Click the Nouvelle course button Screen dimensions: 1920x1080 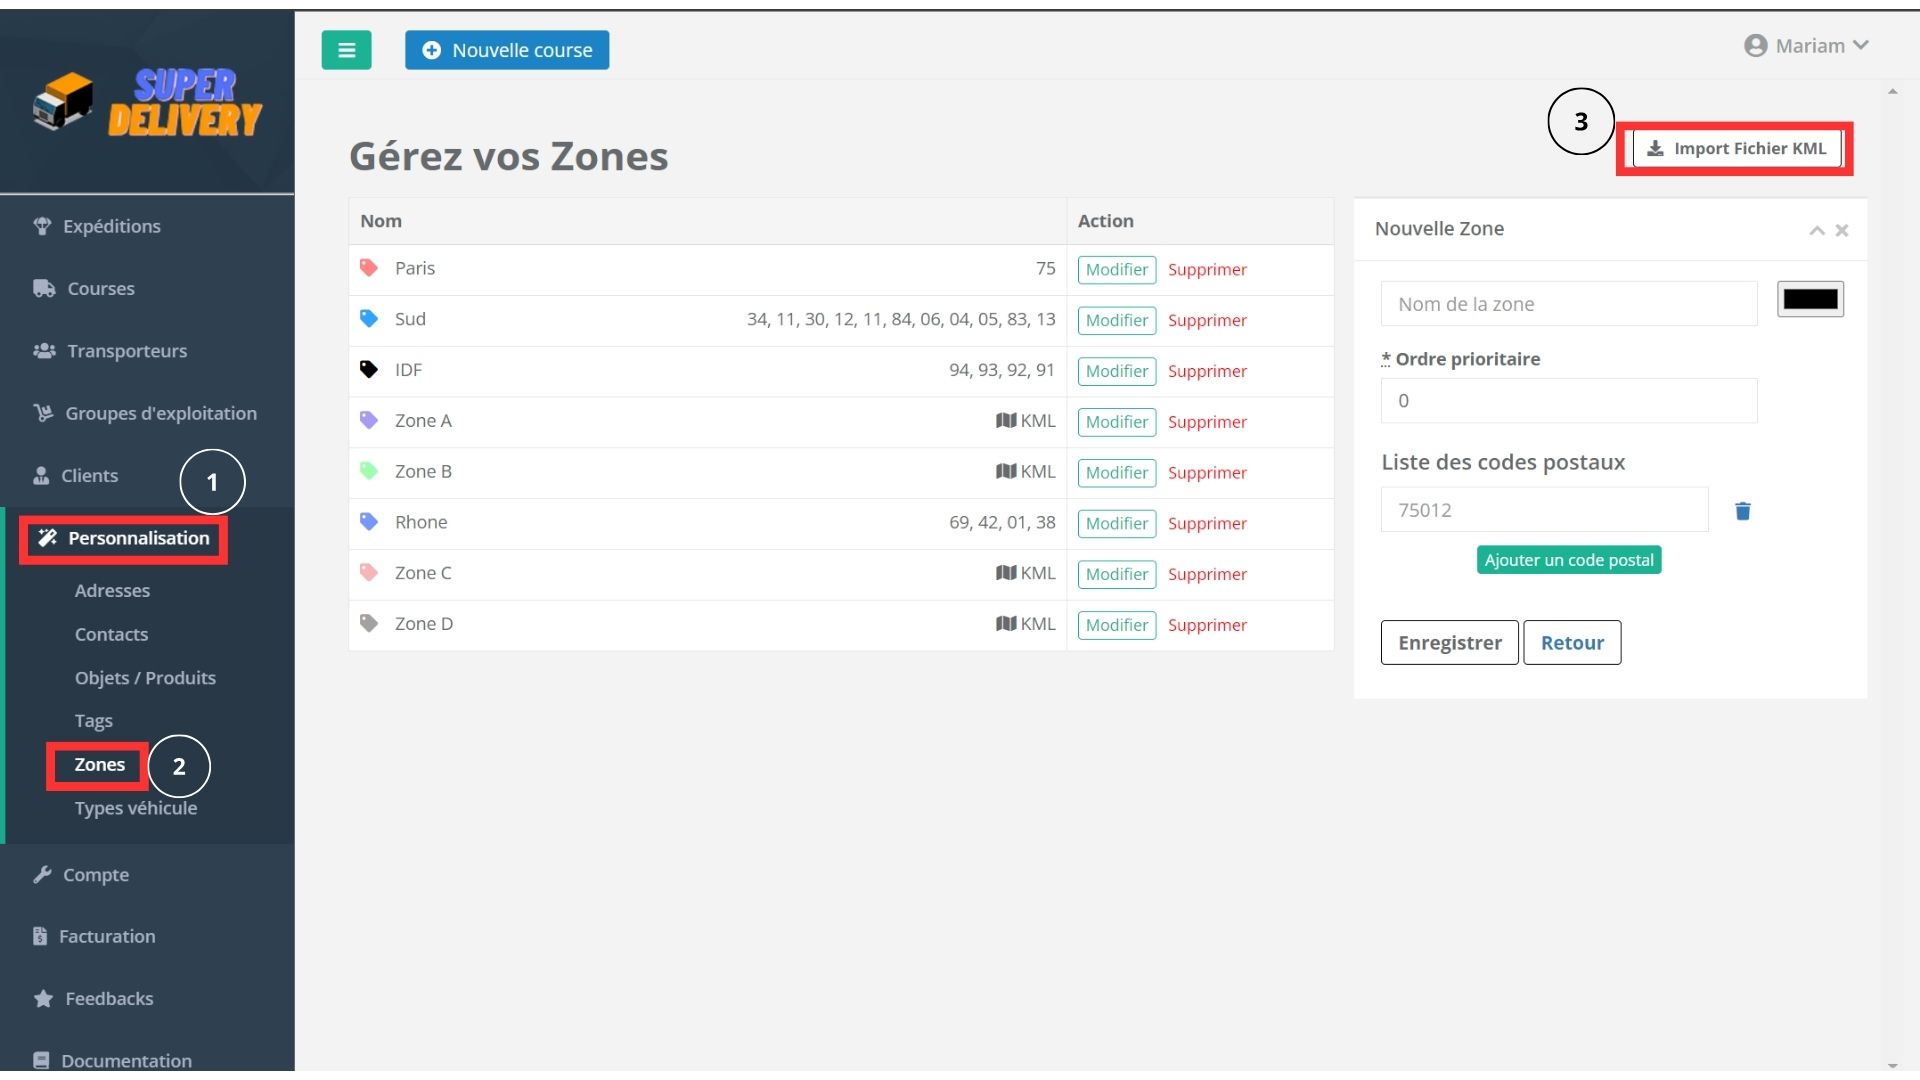pyautogui.click(x=507, y=50)
